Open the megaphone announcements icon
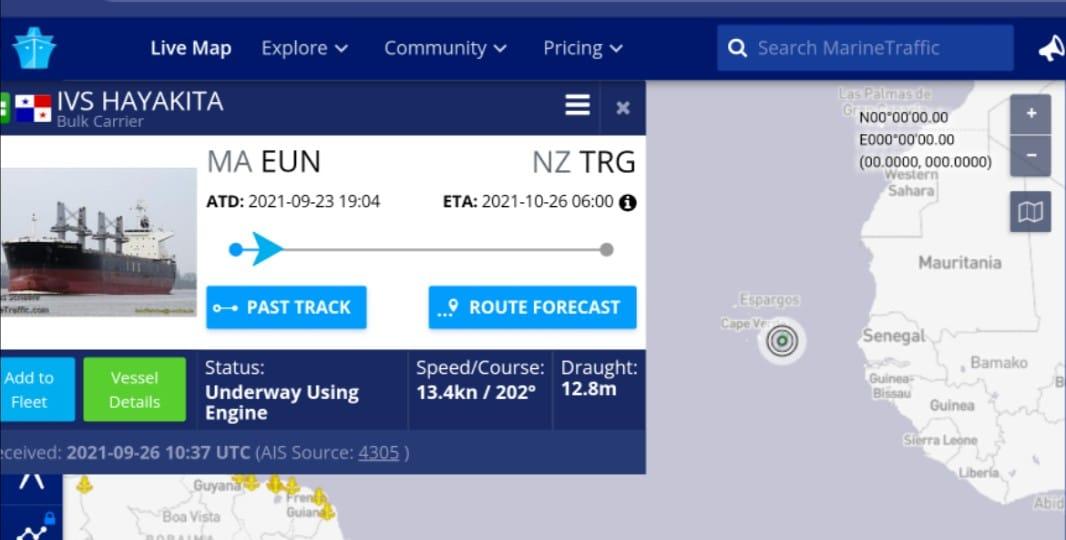The width and height of the screenshot is (1066, 540). (1051, 48)
